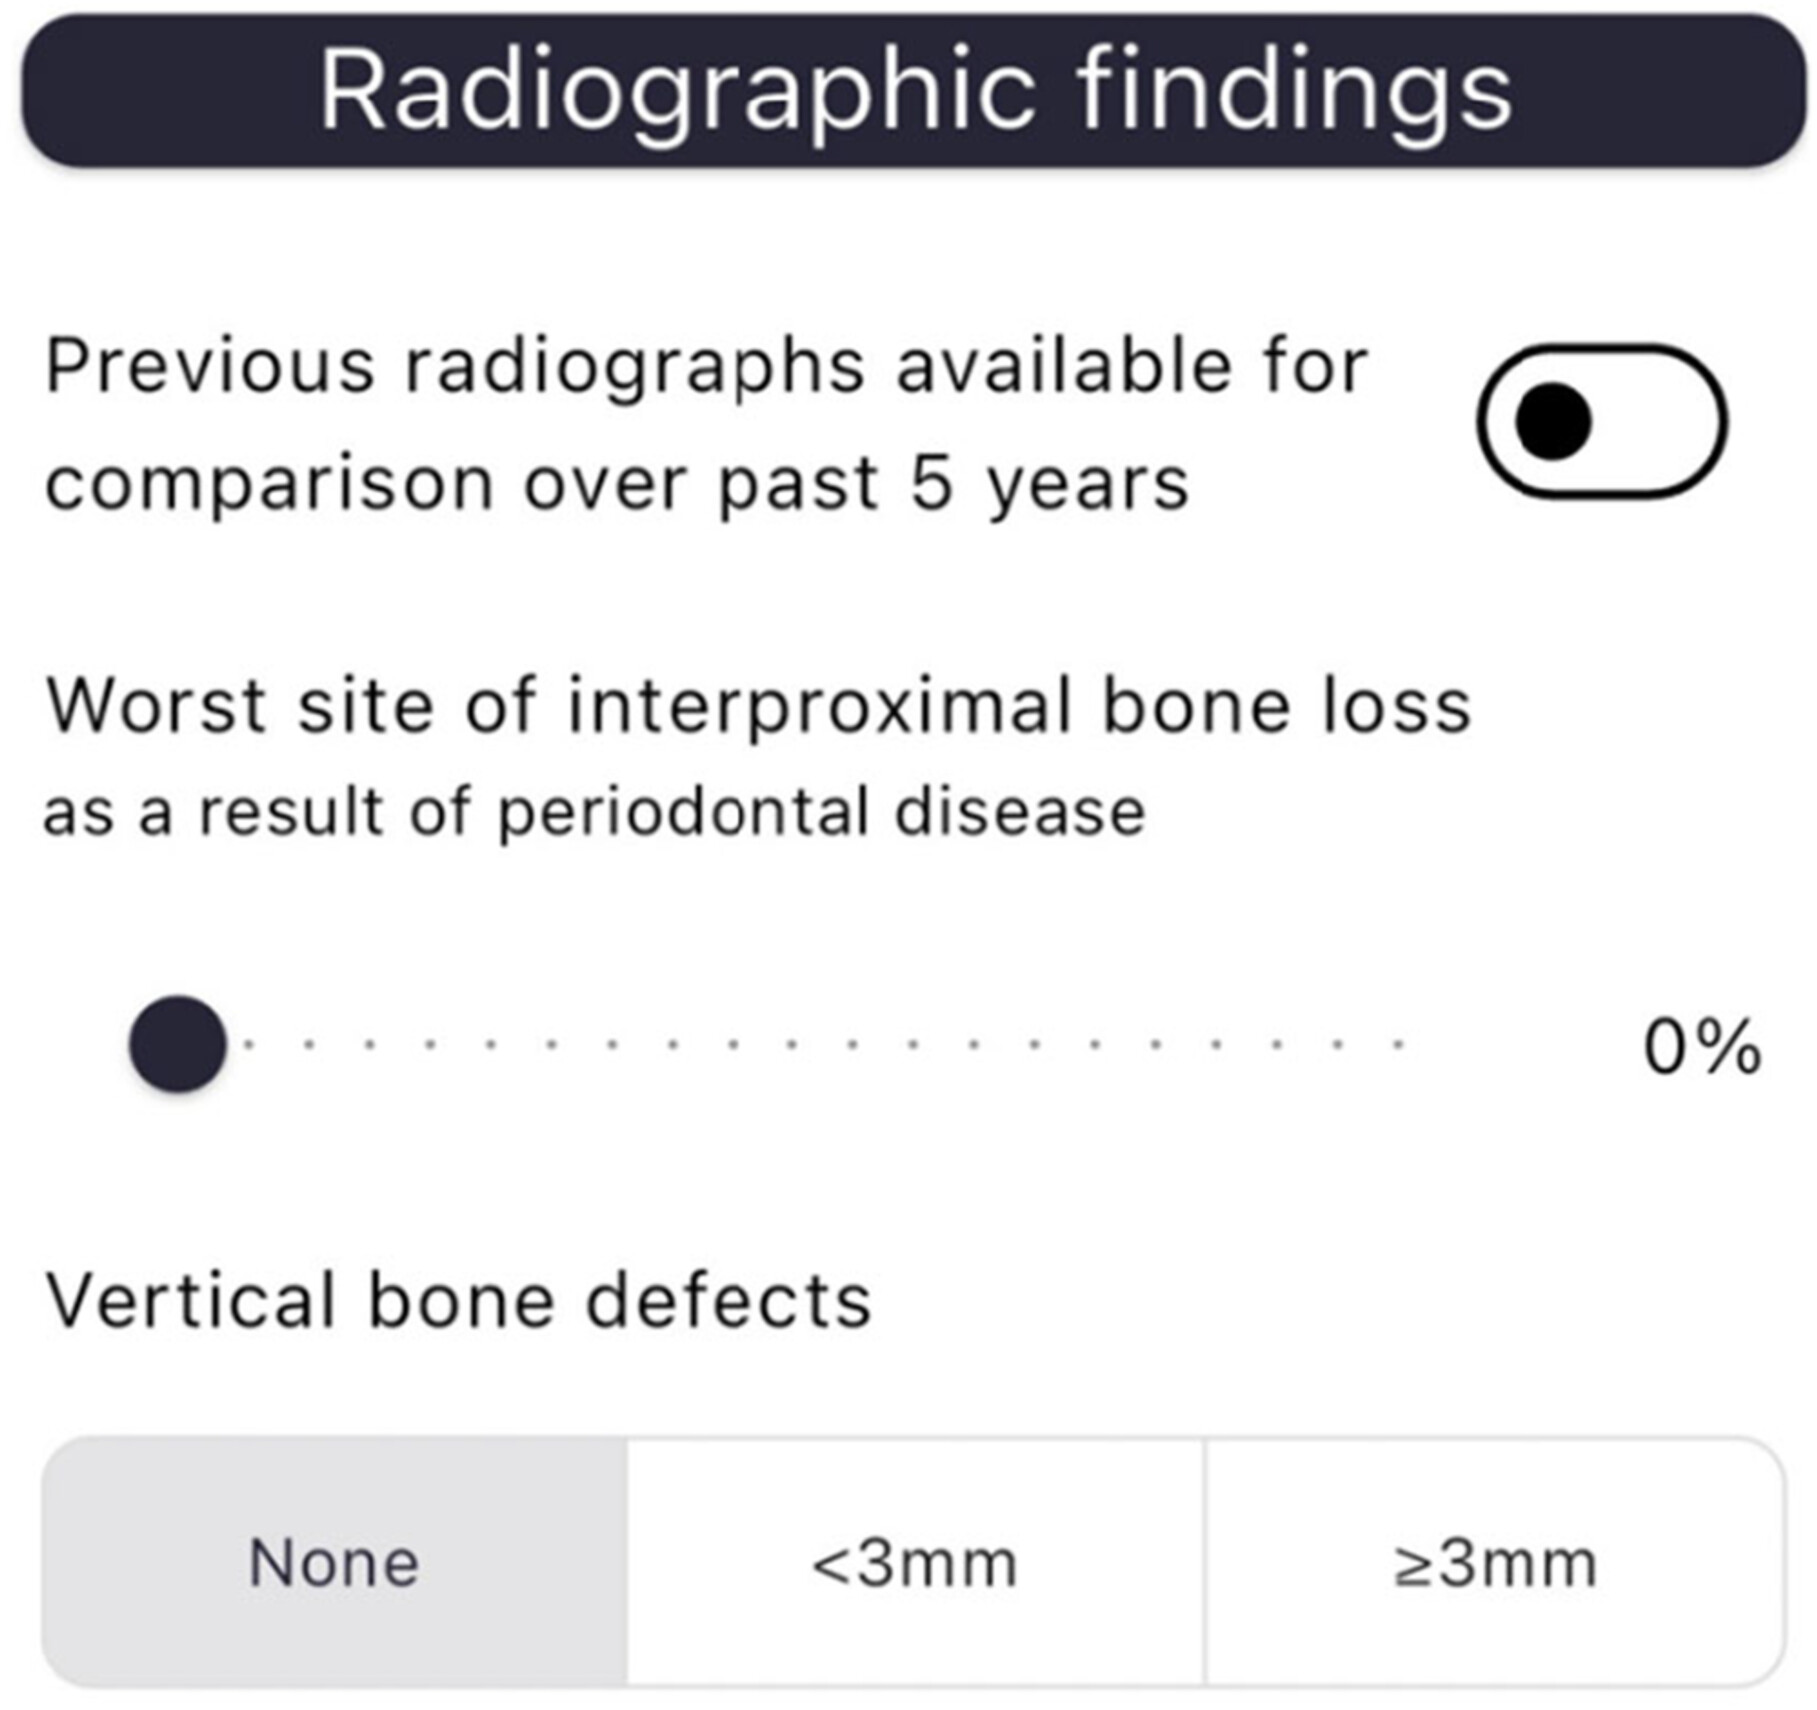Click the as a result of periodontal disease subtitle
This screenshot has width=1817, height=1710.
point(594,811)
